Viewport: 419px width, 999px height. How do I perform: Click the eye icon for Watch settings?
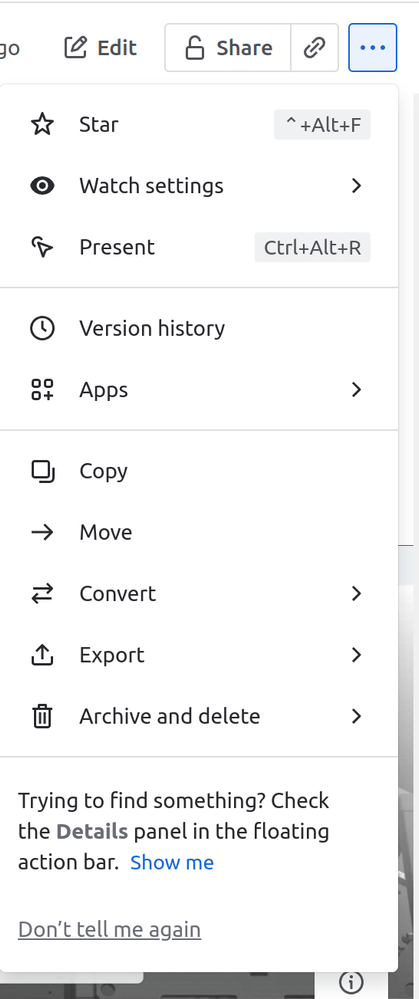pyautogui.click(x=42, y=185)
